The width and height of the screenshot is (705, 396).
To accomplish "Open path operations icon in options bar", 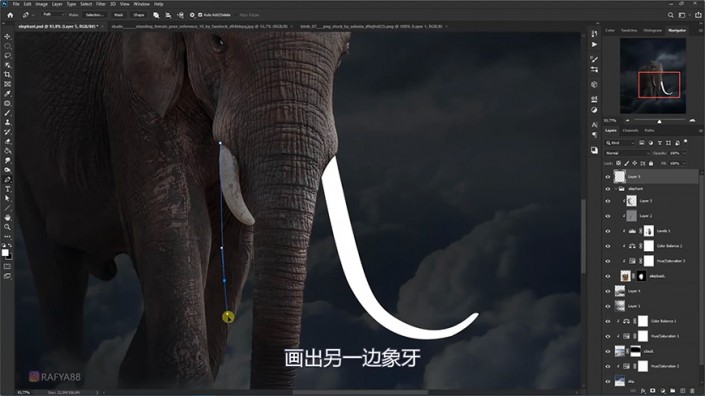I will [x=156, y=15].
